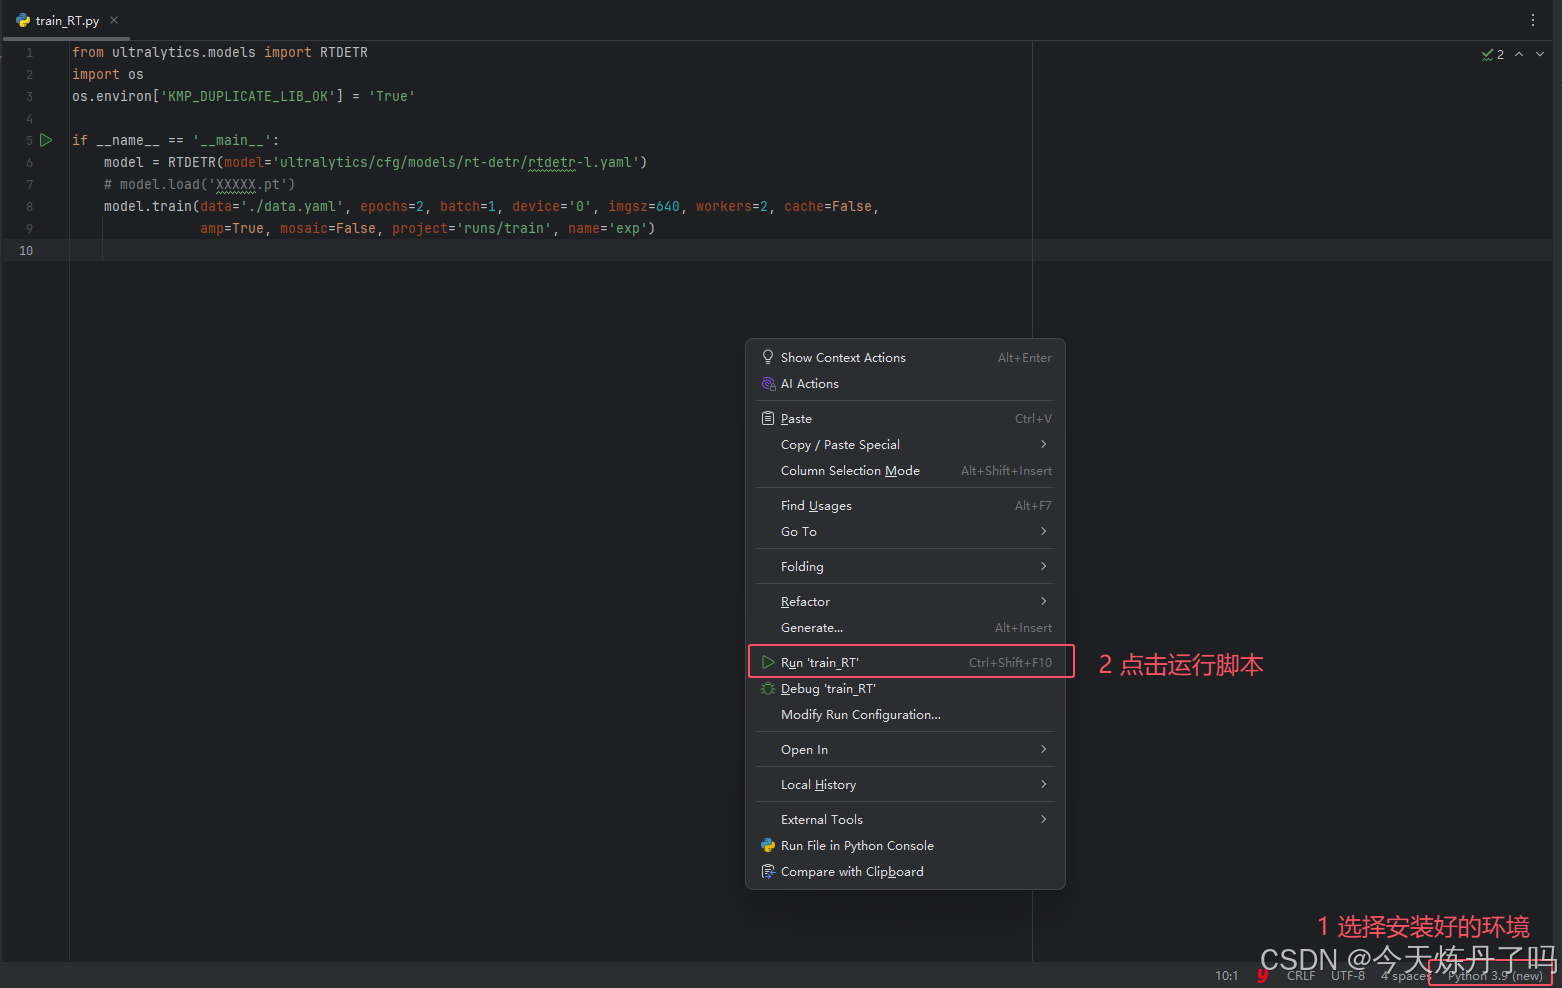Run 'train_RT' from the context menu
The image size is (1562, 988).
820,661
